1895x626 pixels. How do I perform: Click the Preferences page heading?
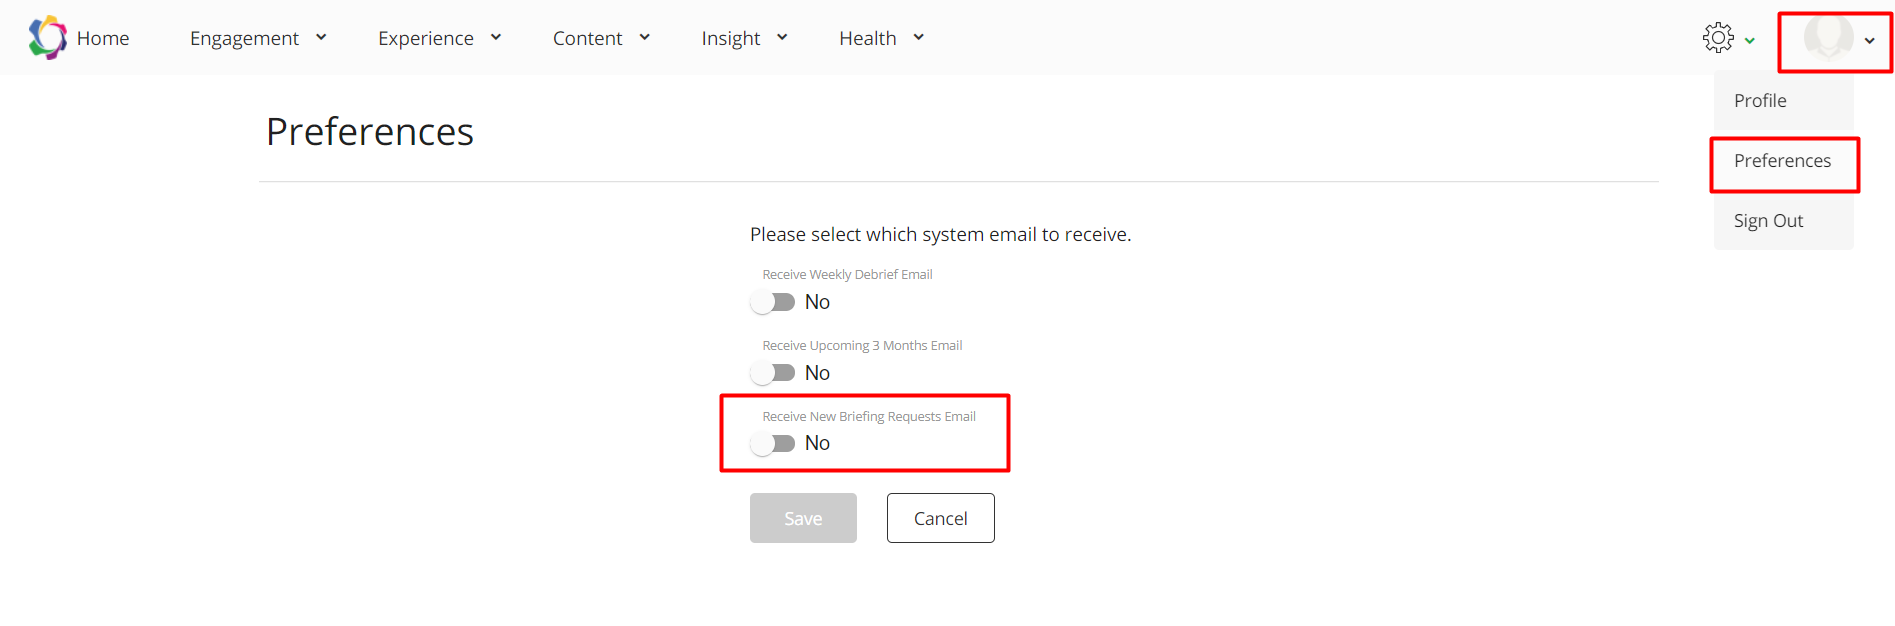click(369, 132)
